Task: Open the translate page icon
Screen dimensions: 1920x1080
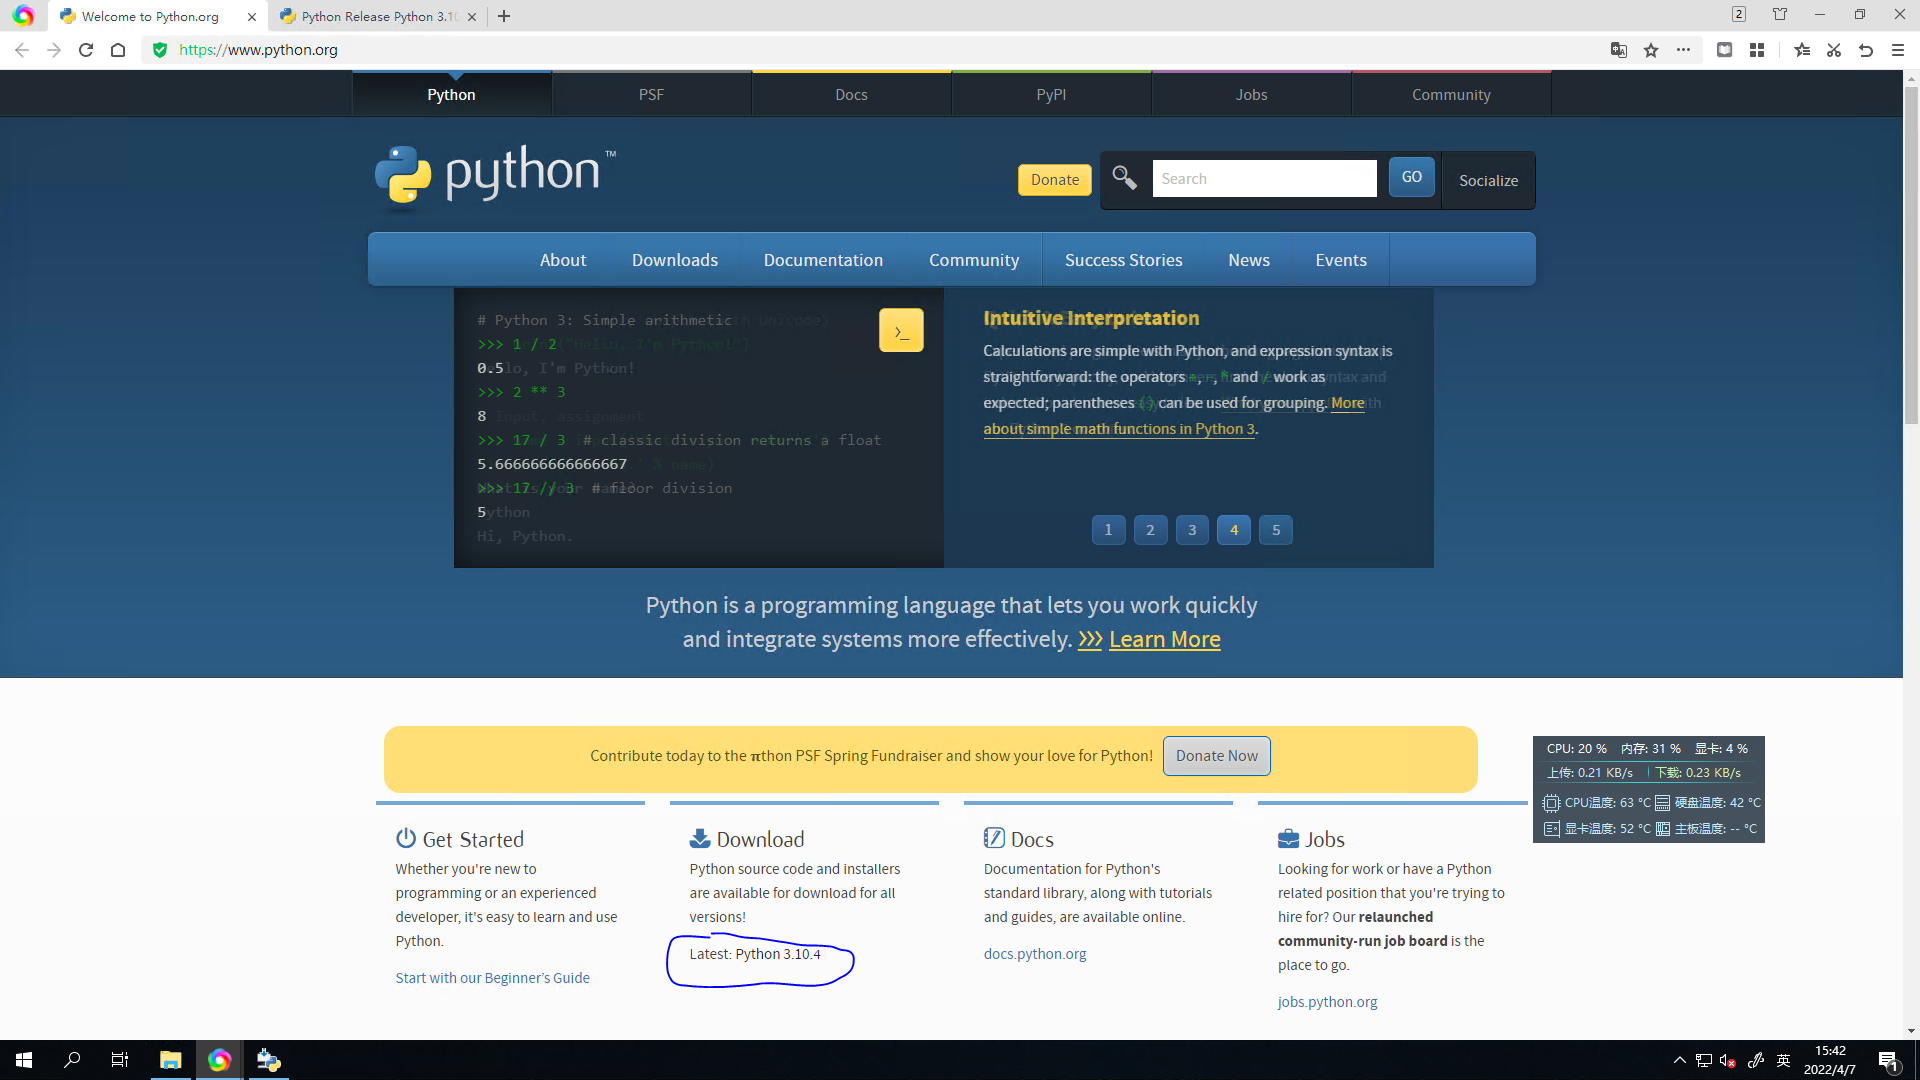Action: coord(1619,50)
